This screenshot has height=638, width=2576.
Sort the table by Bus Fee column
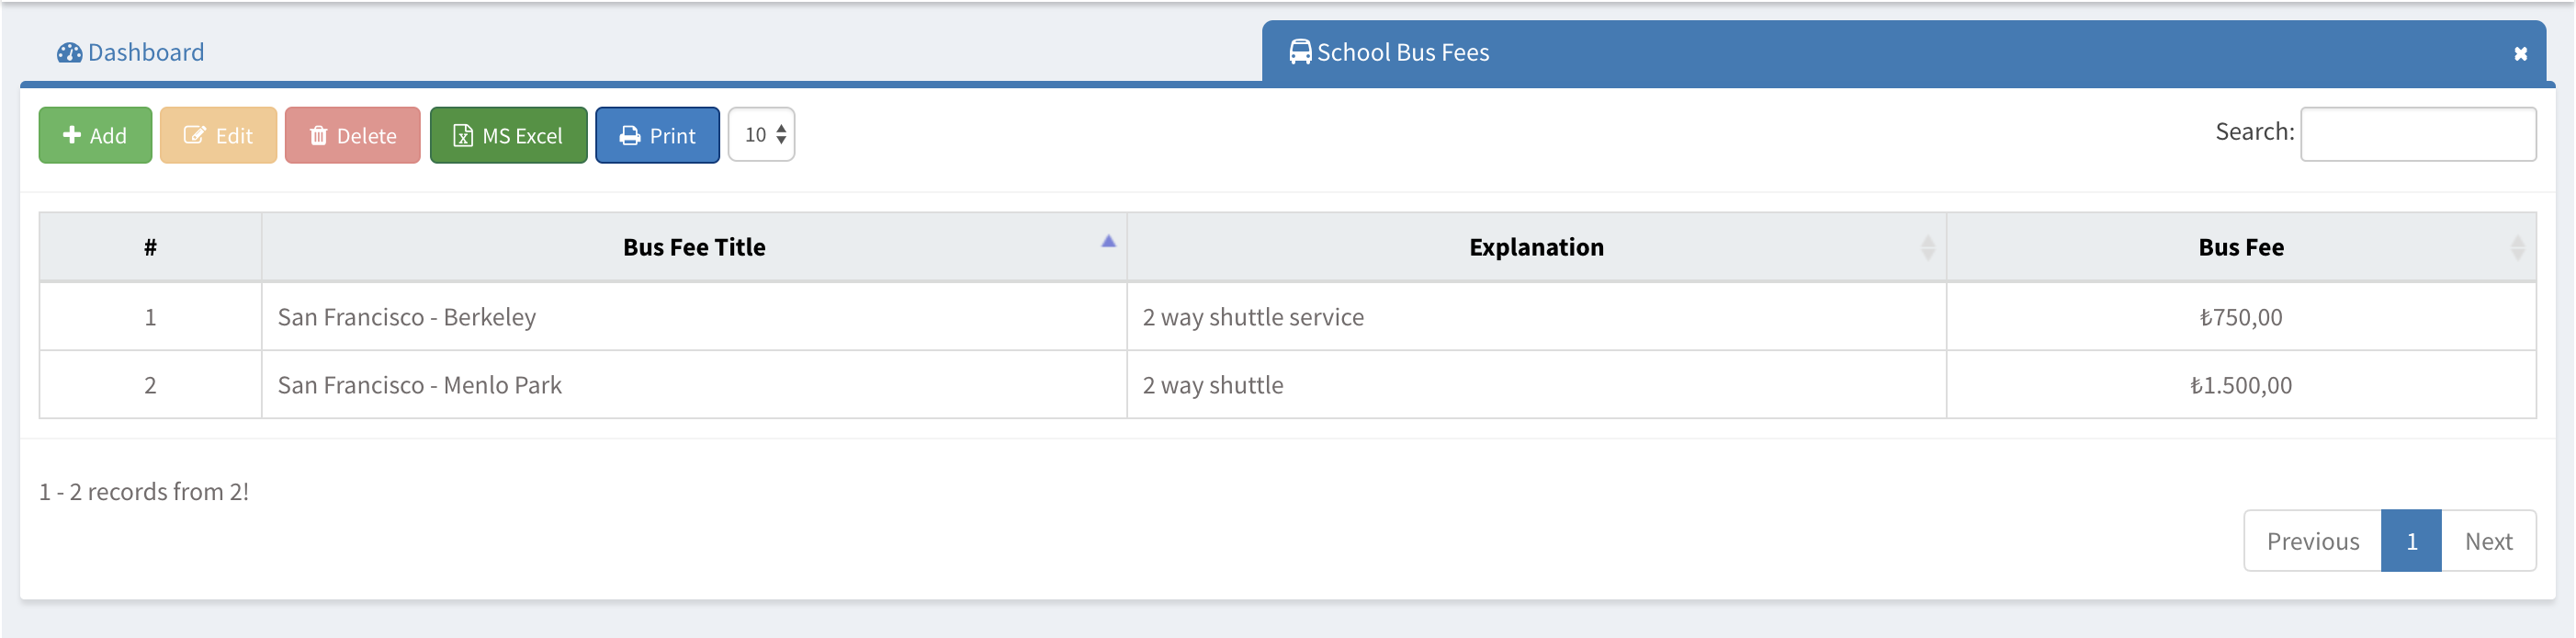(2240, 247)
